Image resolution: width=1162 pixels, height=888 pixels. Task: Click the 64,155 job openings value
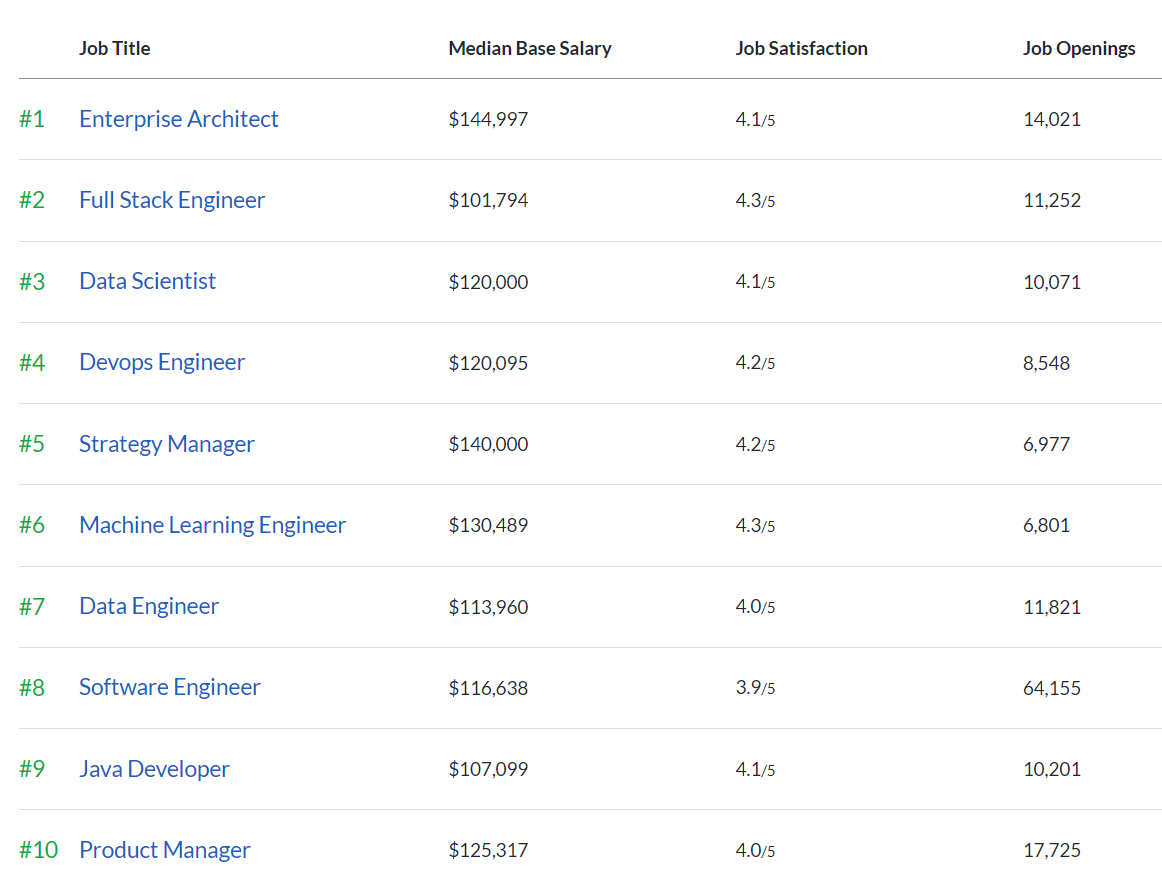pyautogui.click(x=1051, y=687)
